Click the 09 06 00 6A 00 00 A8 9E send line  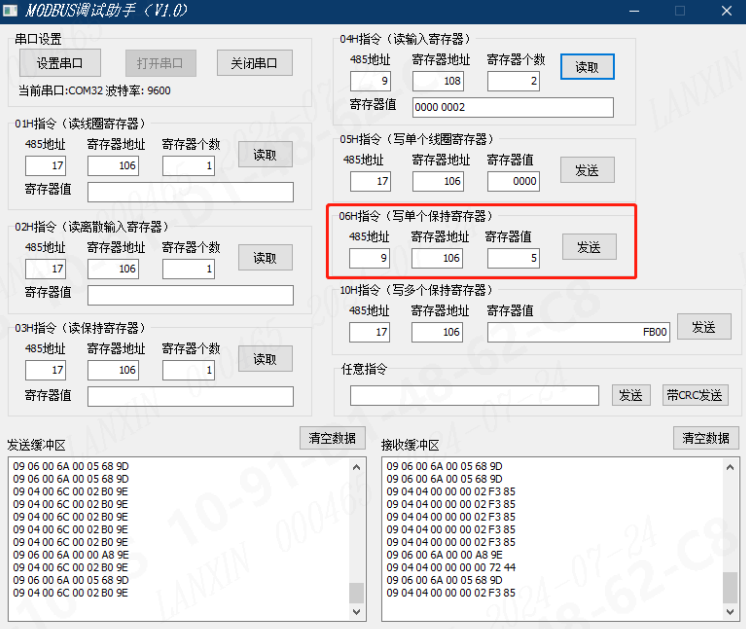71,555
